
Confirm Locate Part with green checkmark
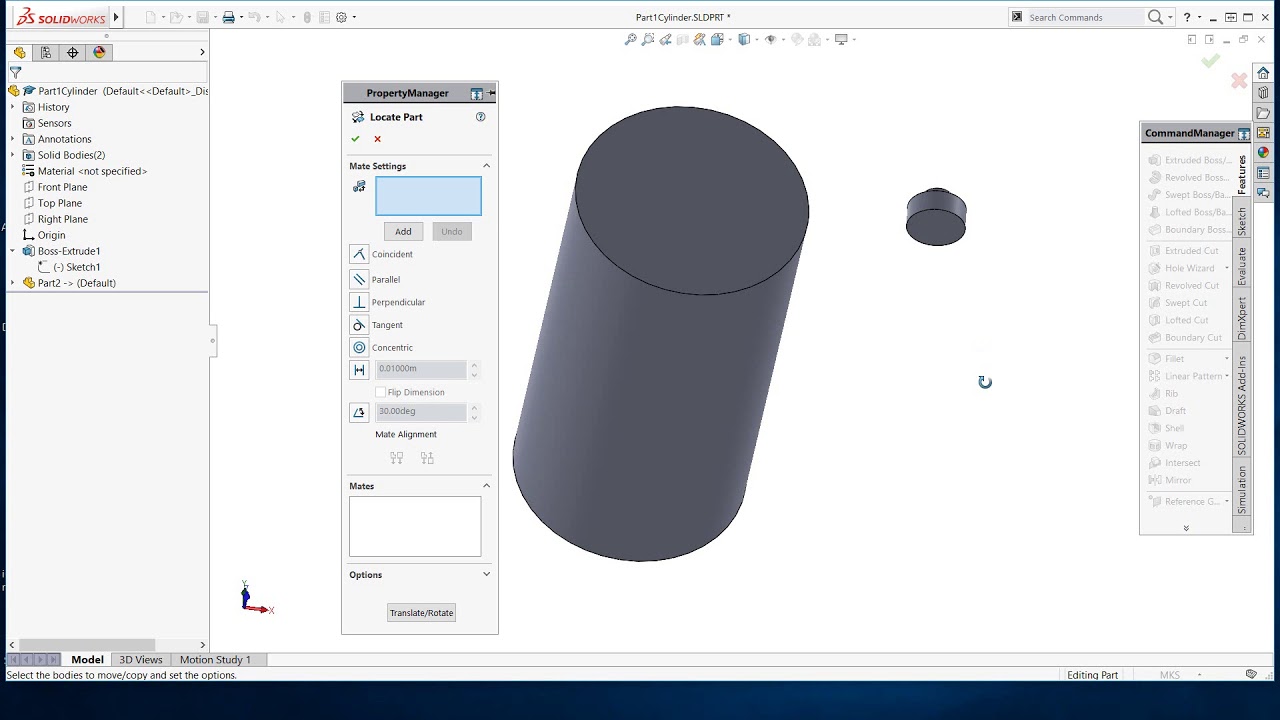point(355,139)
